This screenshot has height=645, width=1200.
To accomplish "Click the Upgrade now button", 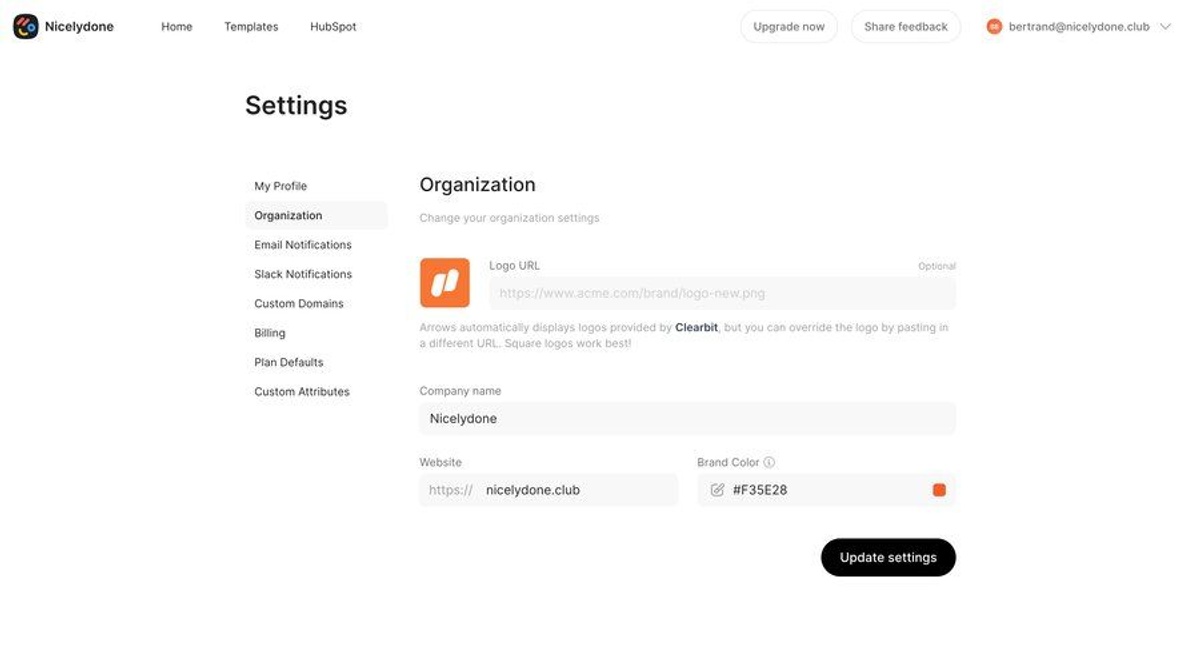I will (789, 27).
